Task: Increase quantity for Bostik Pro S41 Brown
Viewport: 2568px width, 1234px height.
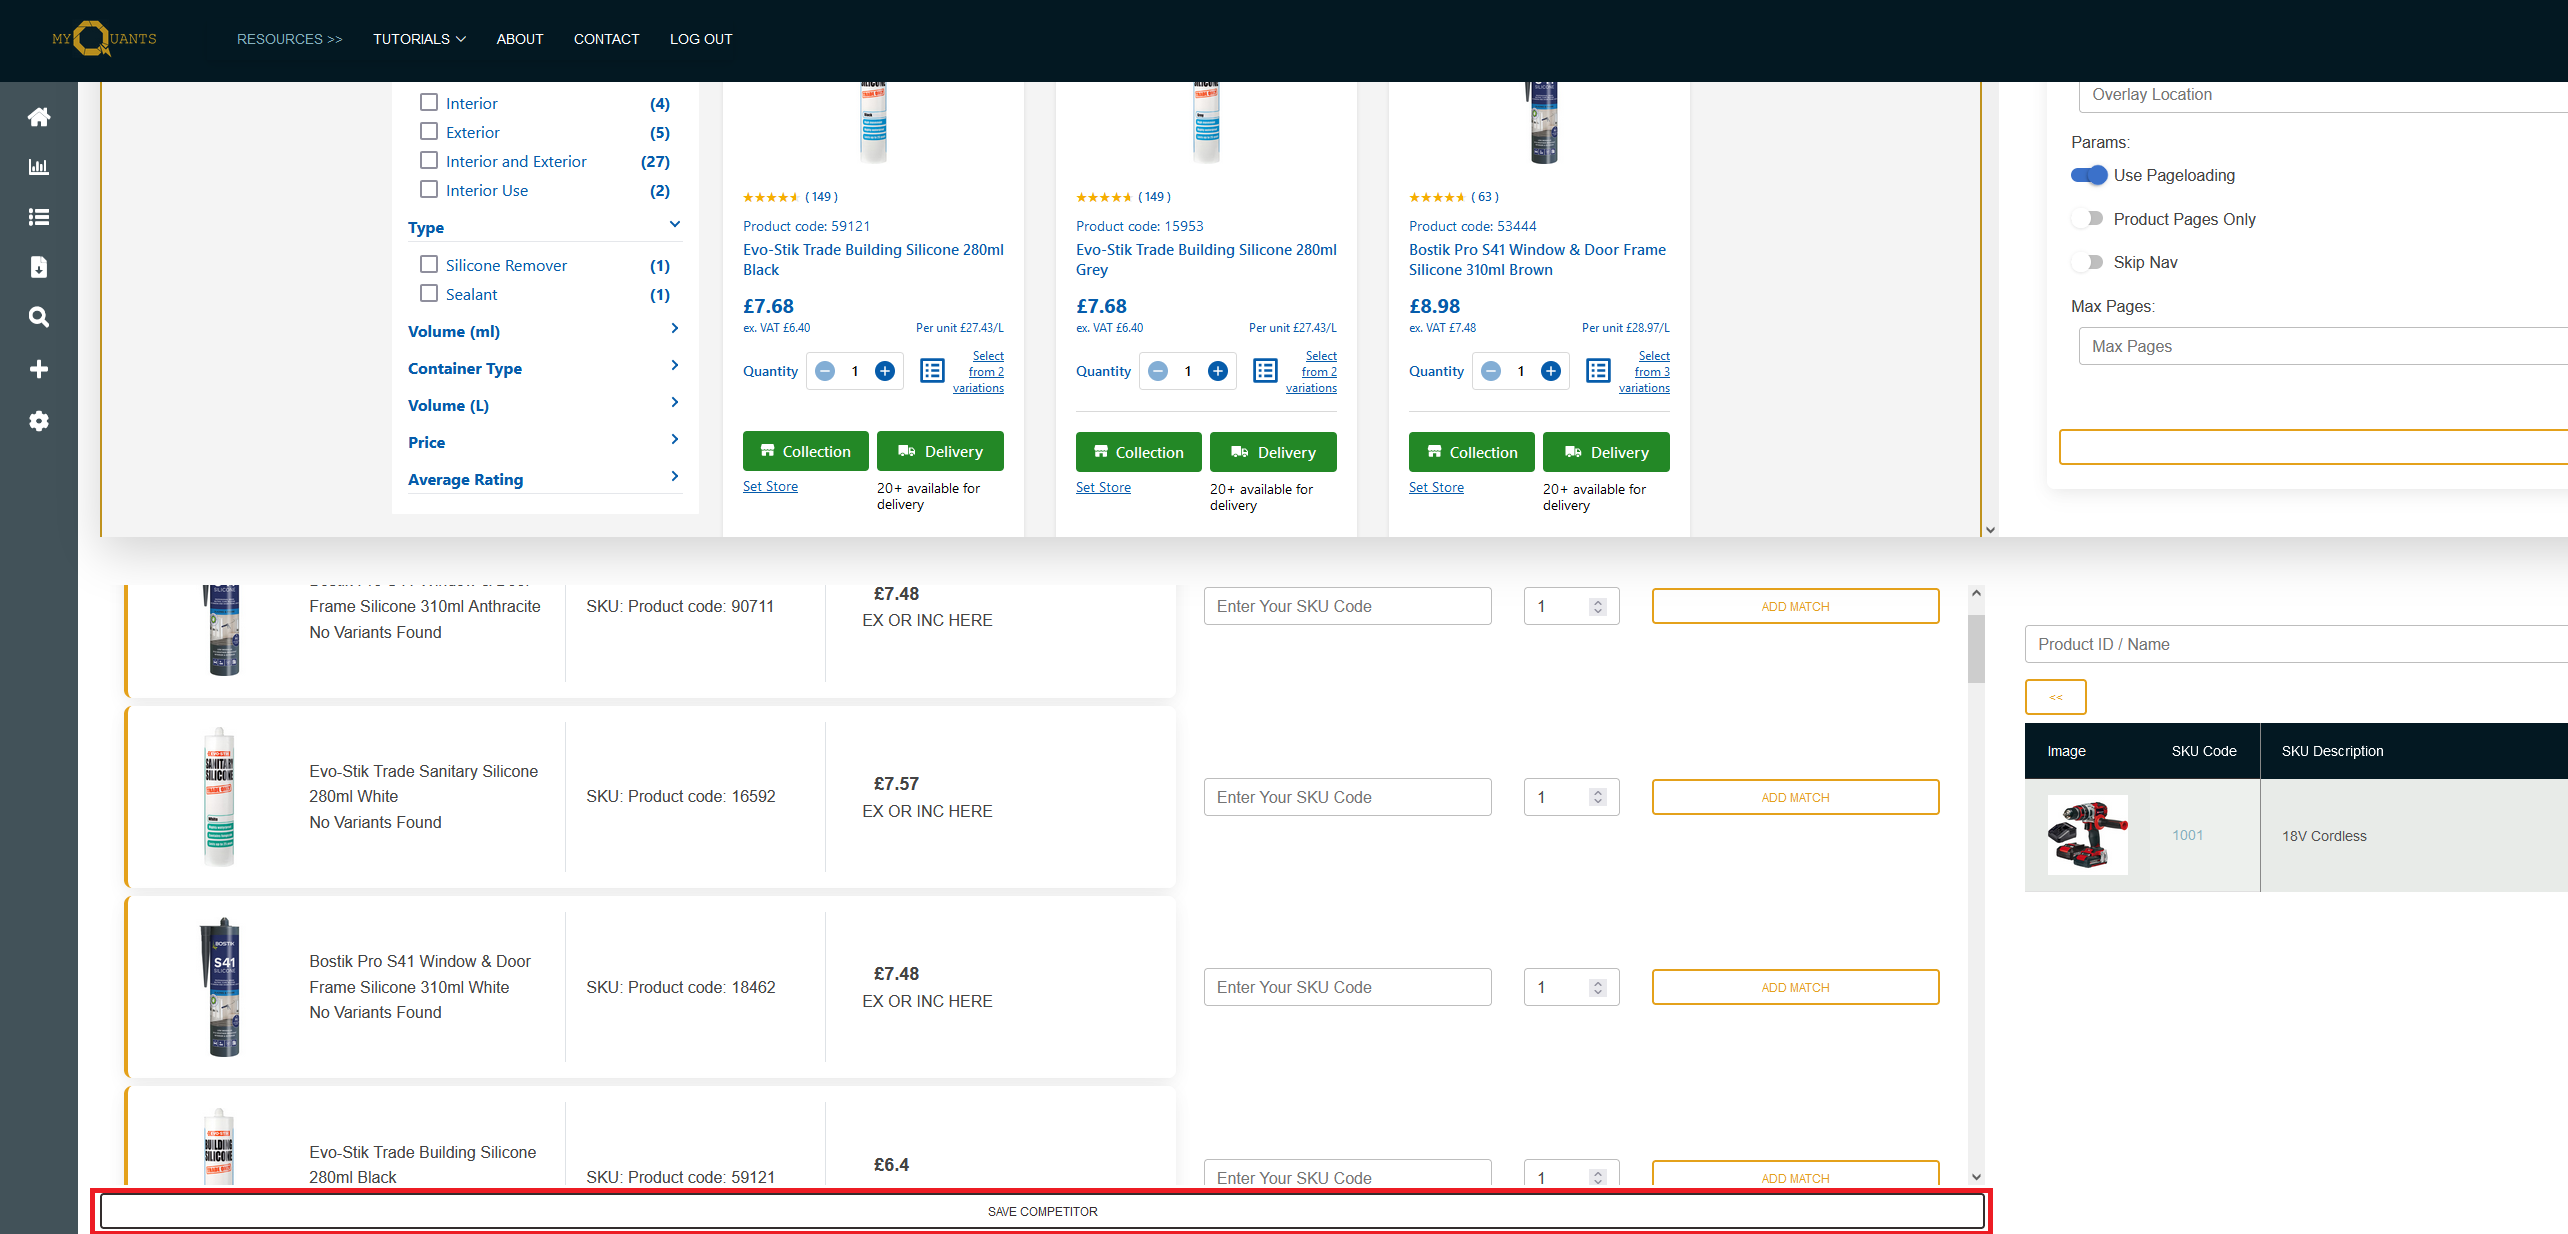Action: (1551, 371)
